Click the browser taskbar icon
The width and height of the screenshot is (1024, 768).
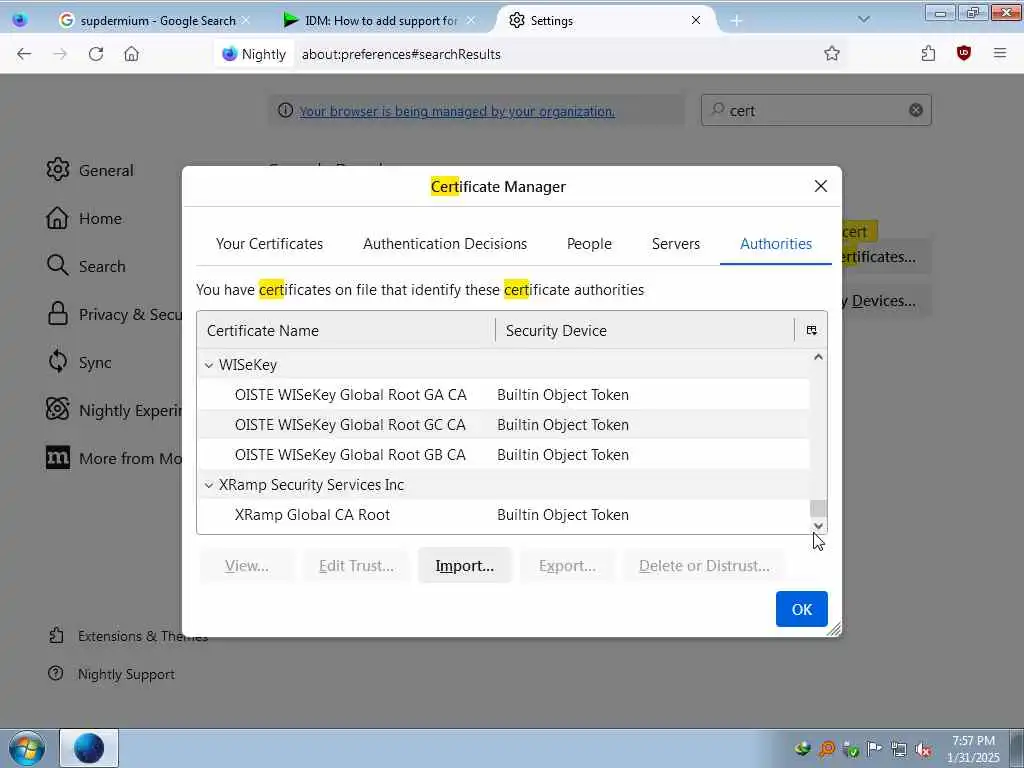coord(89,748)
